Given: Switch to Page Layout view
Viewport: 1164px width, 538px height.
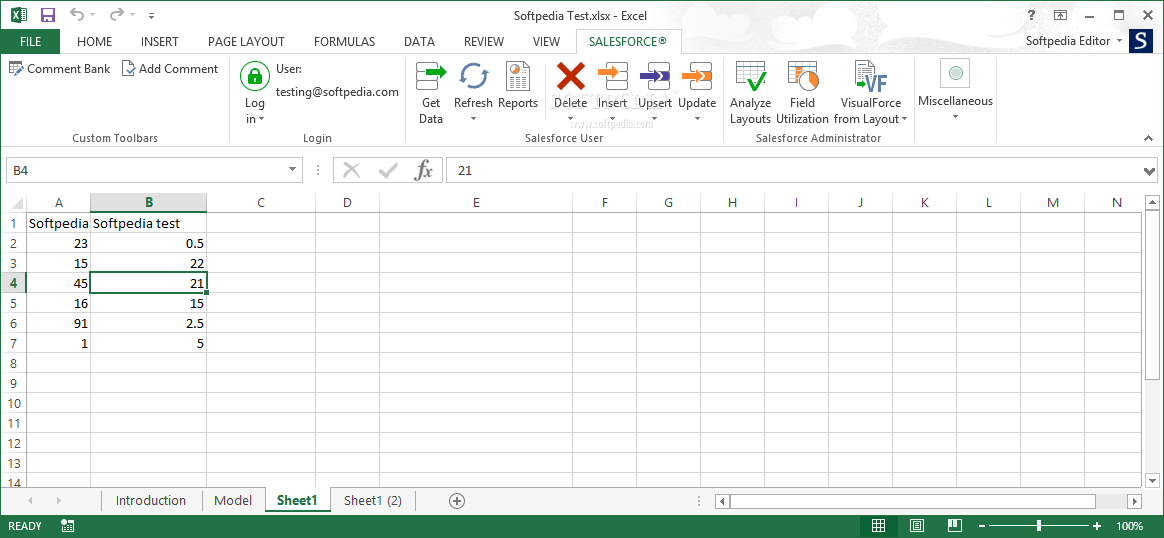Looking at the screenshot, I should point(917,526).
